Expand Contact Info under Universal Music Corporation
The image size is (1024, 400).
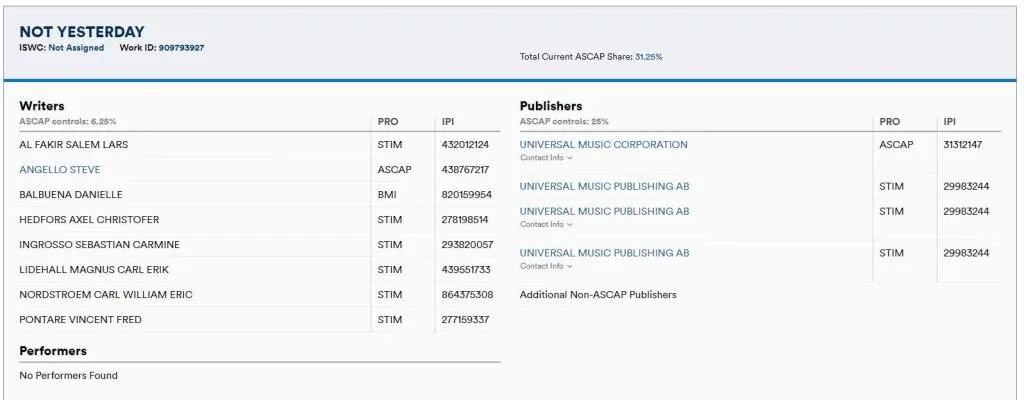[546, 158]
